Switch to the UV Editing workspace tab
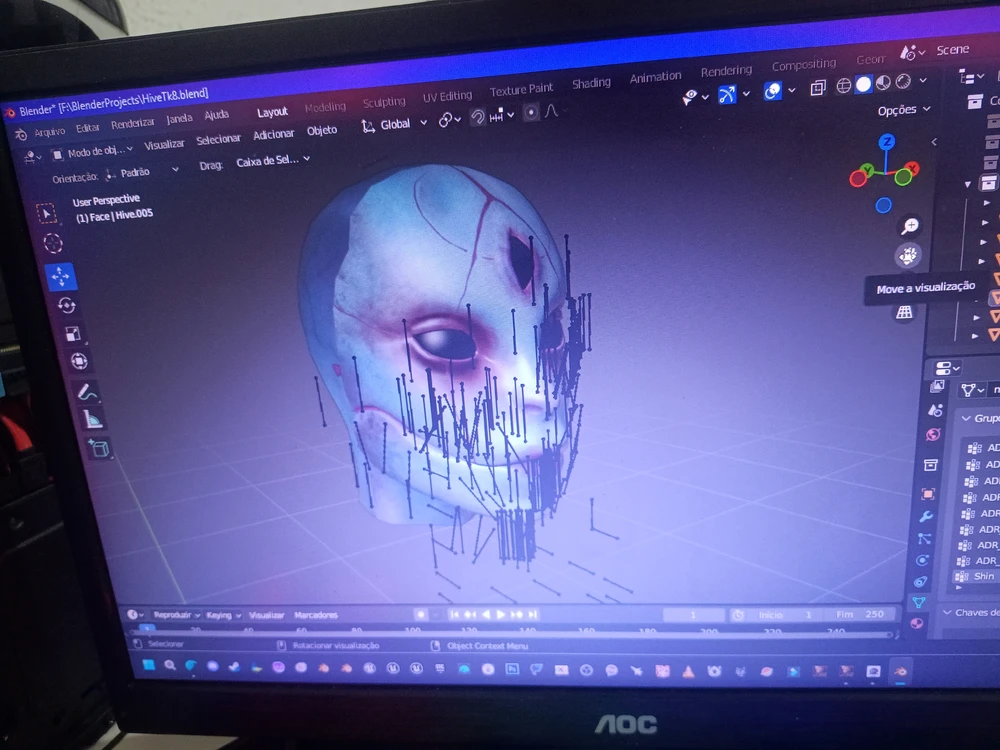1000x750 pixels. pyautogui.click(x=447, y=96)
